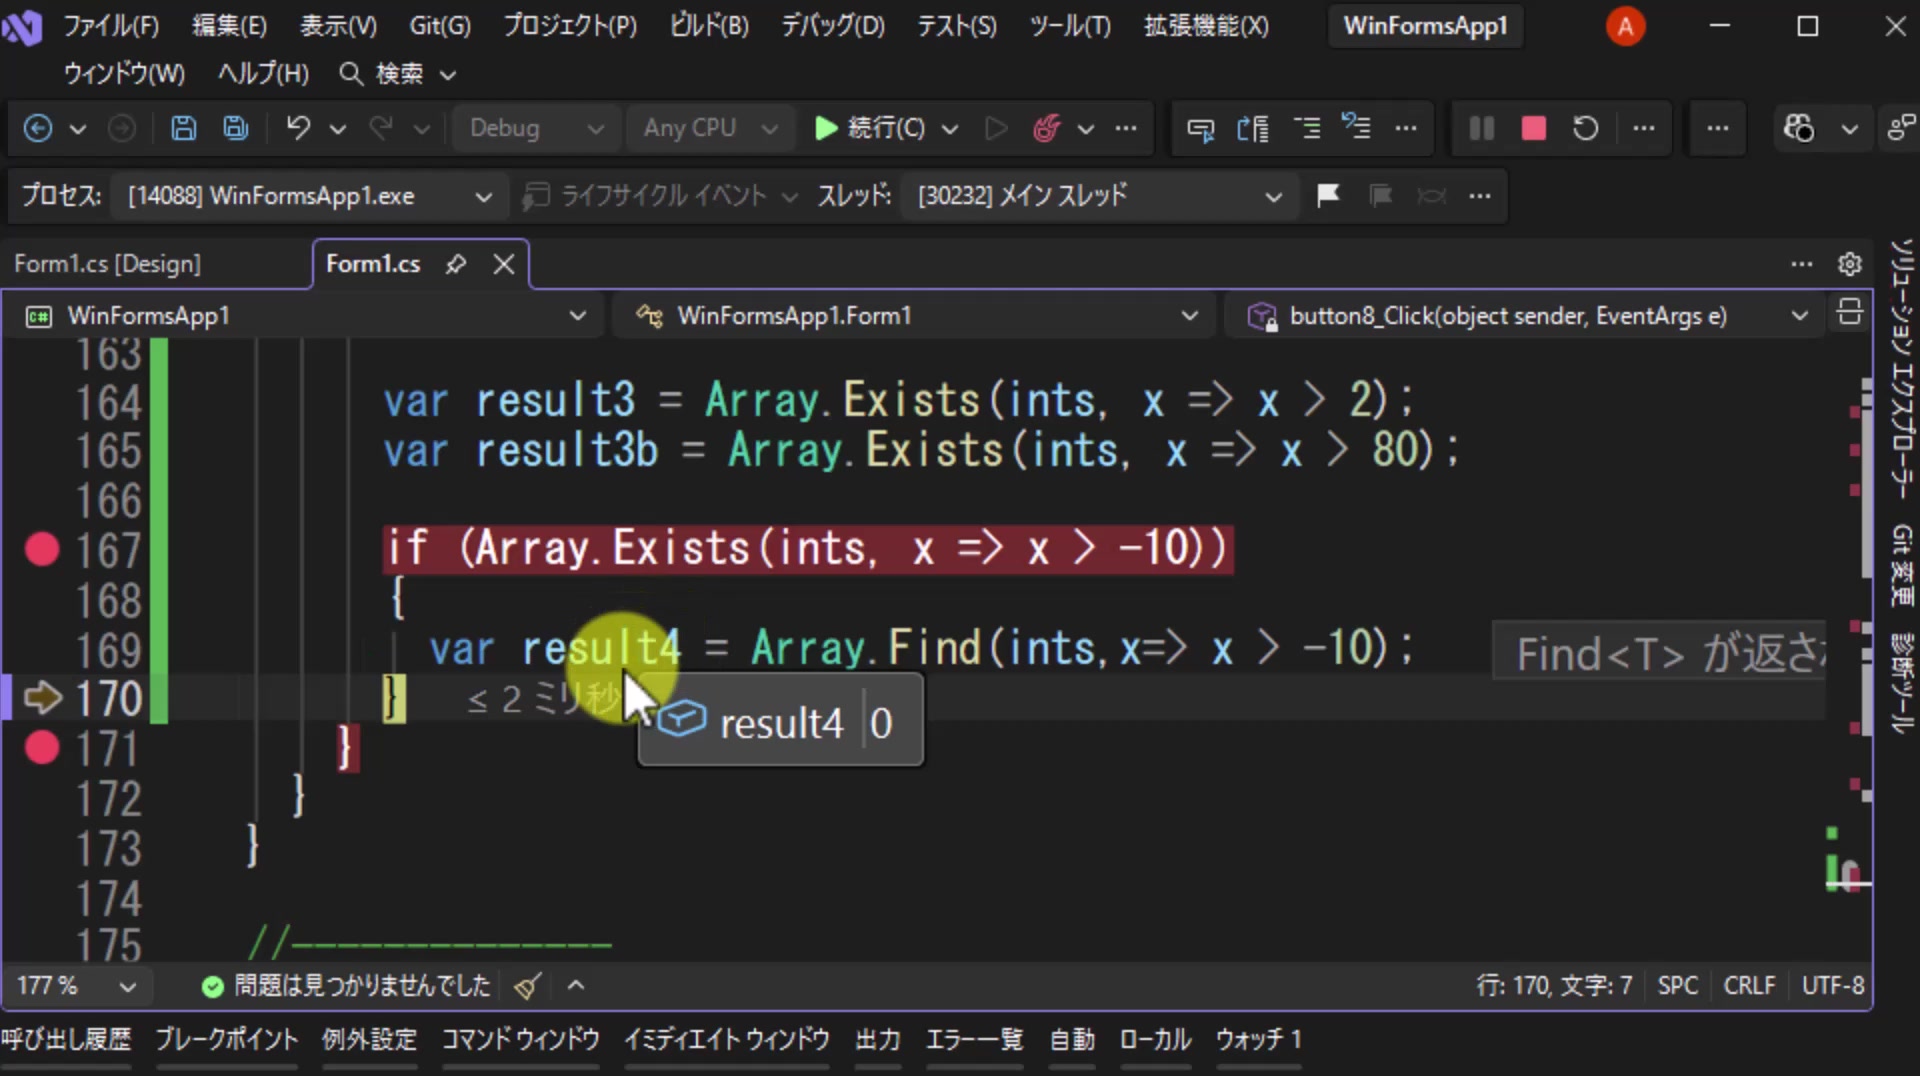Click the navigate backward arrow icon
1920x1076 pixels.
[x=38, y=128]
